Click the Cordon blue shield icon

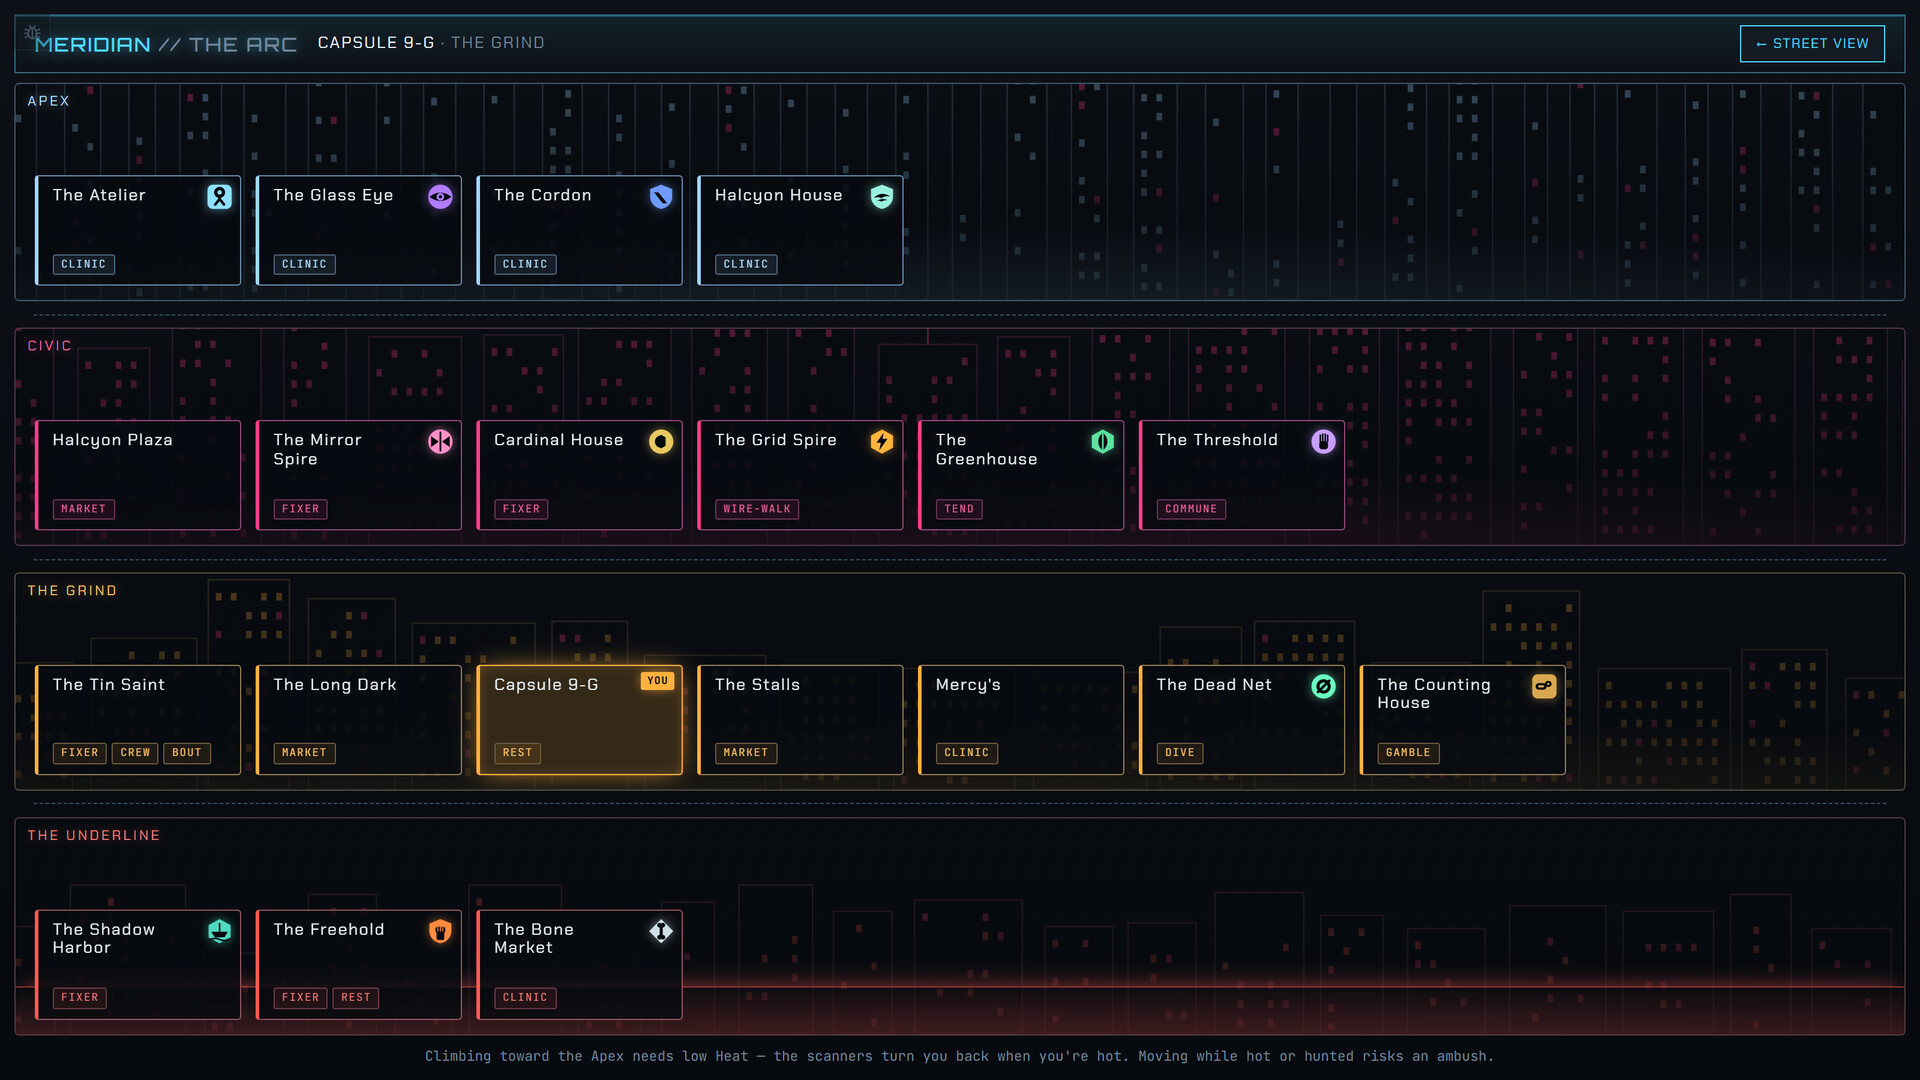661,197
